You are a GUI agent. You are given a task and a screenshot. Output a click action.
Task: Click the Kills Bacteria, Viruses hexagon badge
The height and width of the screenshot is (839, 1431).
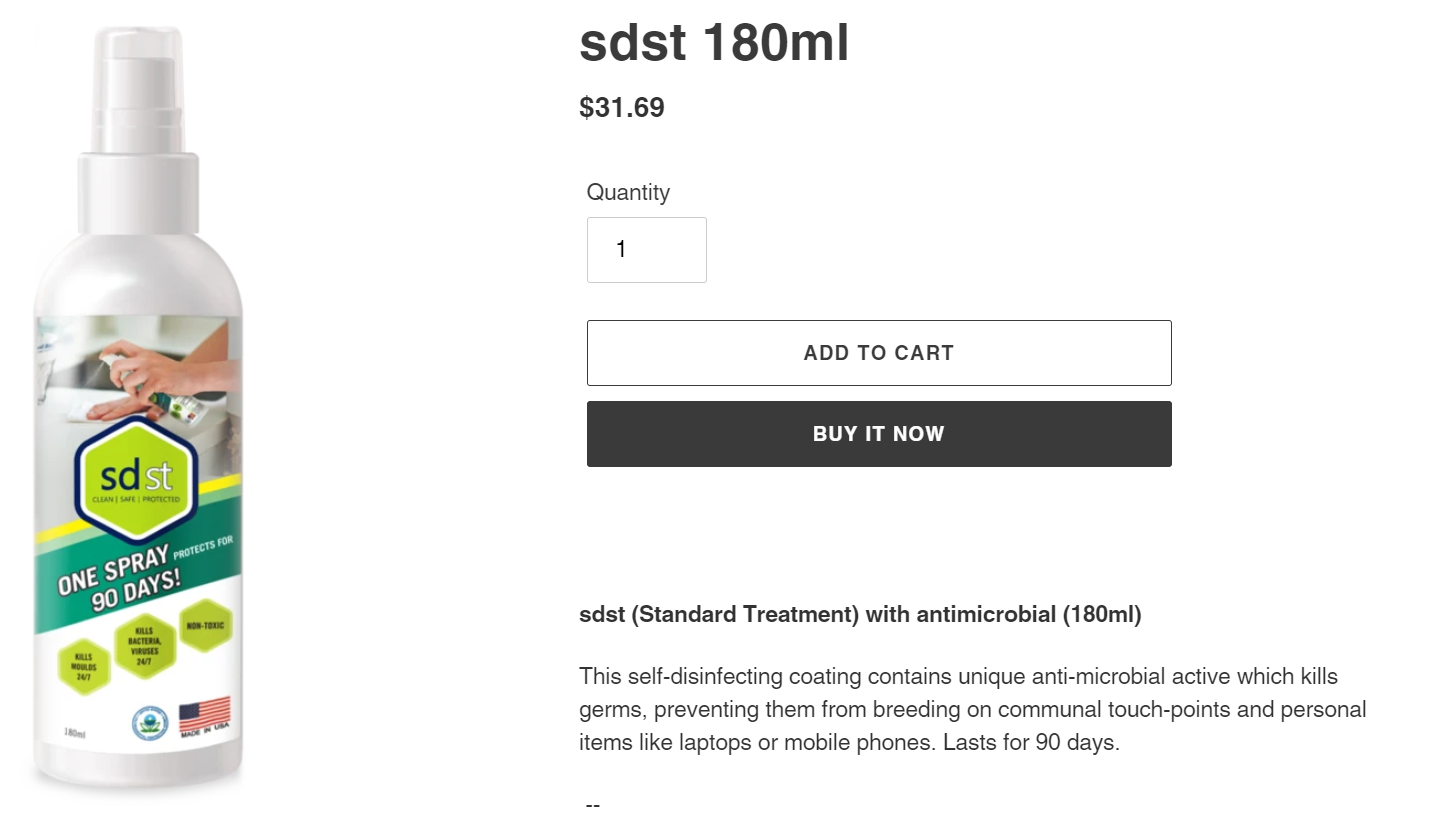pos(144,646)
